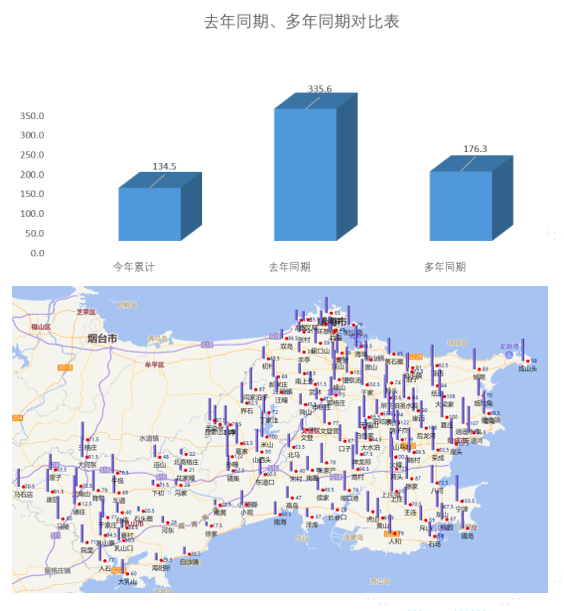Click the 350.0 value on the vertical axis
The width and height of the screenshot is (564, 611).
pos(32,116)
